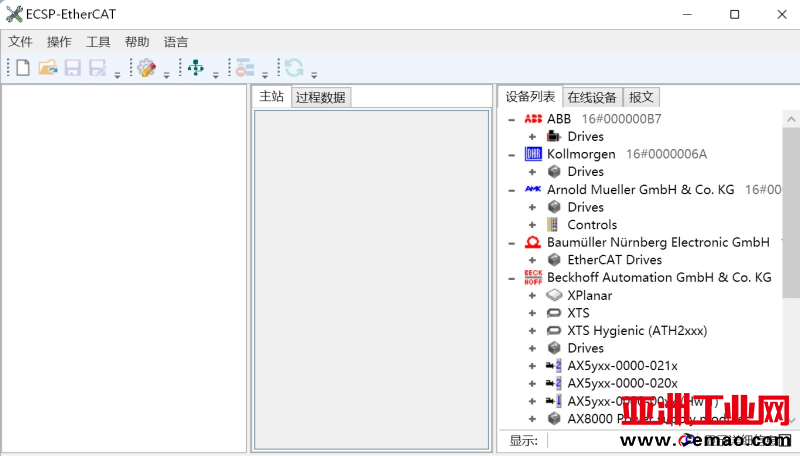This screenshot has height=456, width=800.
Task: Click inside the 主站 content panel
Action: pyautogui.click(x=371, y=280)
